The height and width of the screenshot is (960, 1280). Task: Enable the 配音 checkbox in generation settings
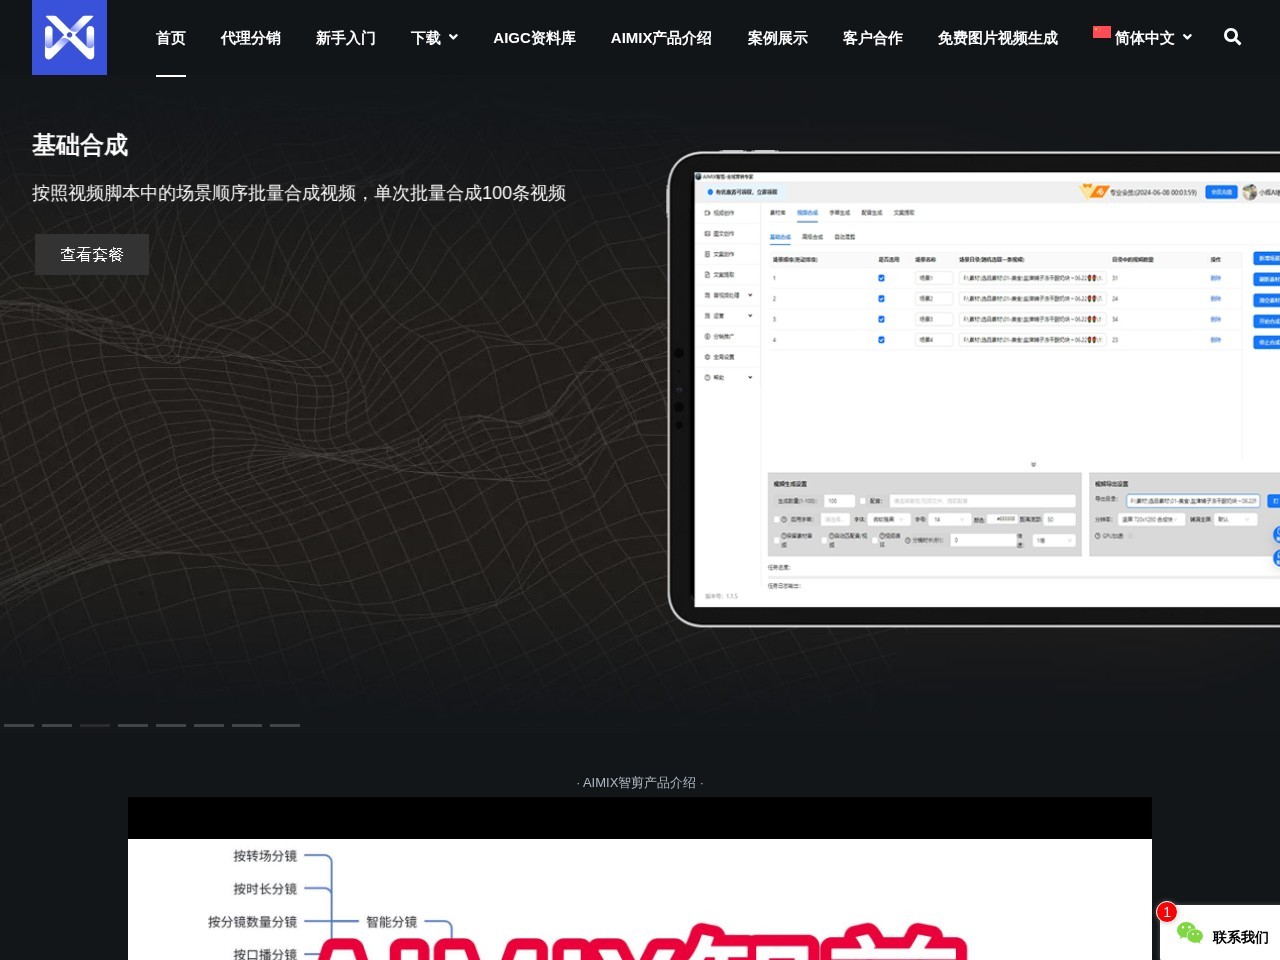pos(862,501)
